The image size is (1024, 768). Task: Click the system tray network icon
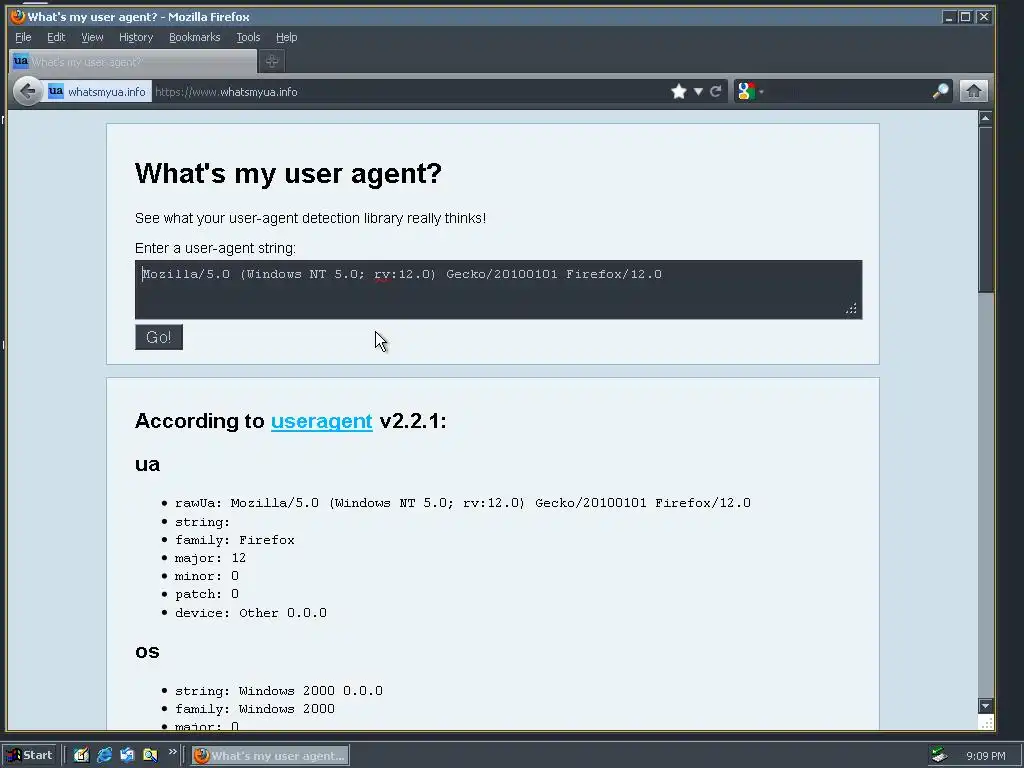939,756
